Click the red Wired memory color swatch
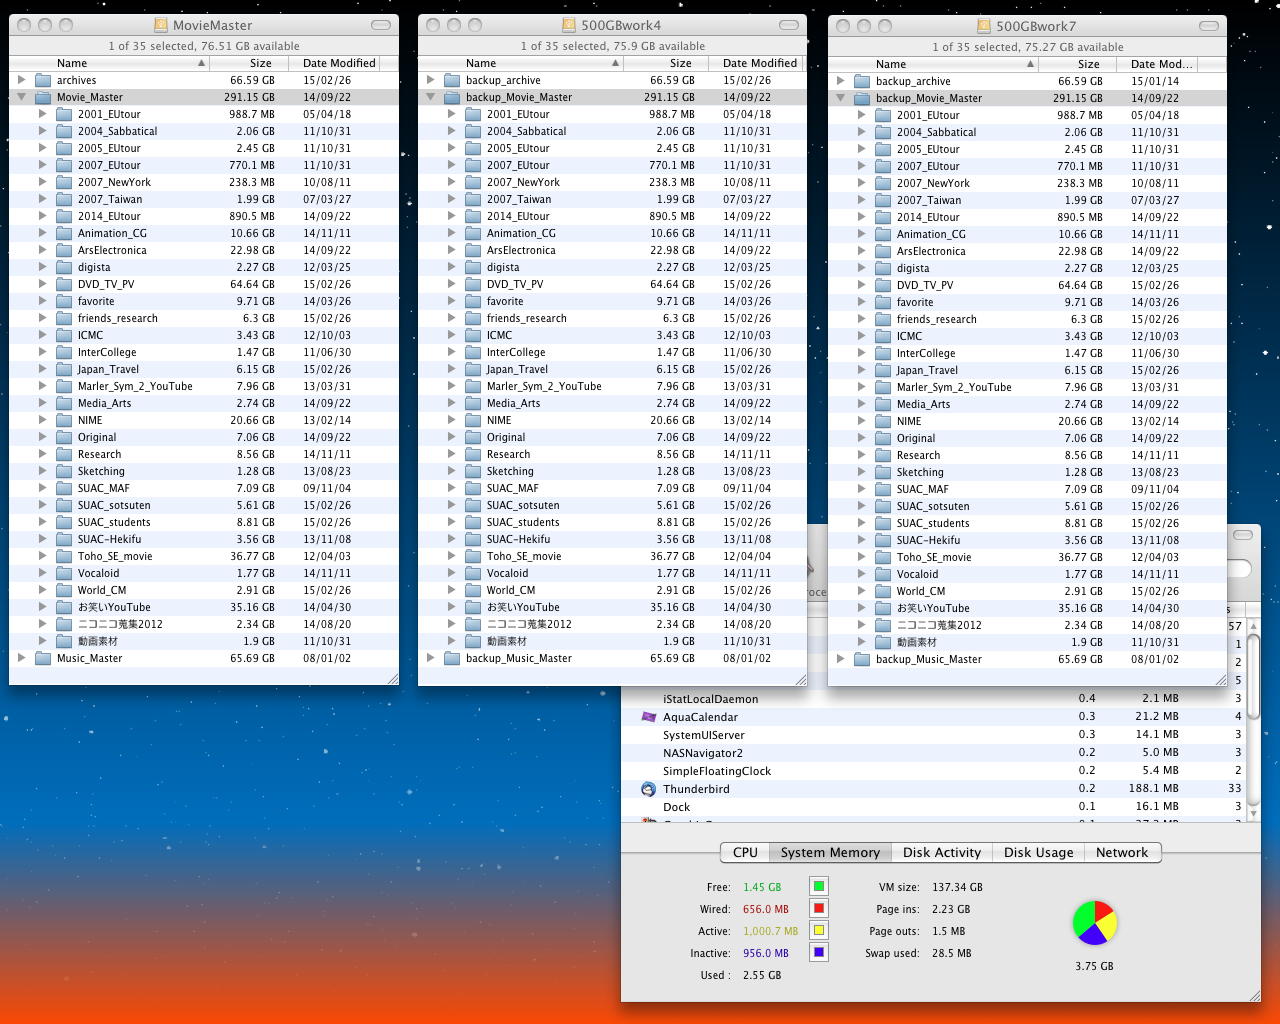1280x1024 pixels. click(x=818, y=908)
